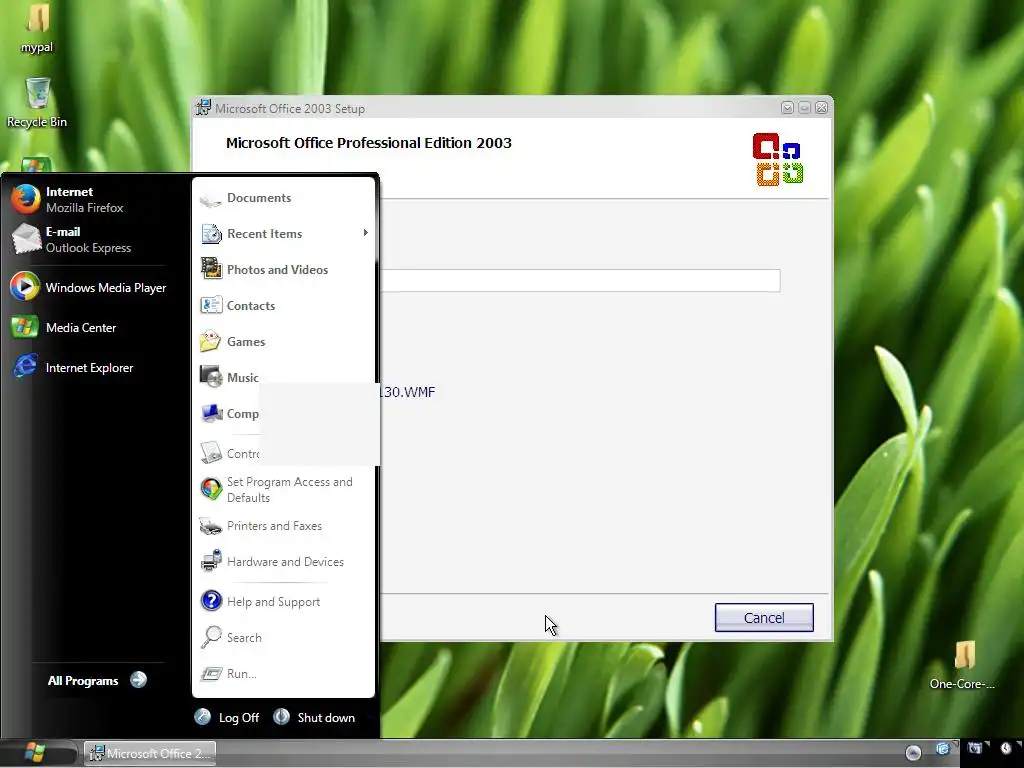This screenshot has height=768, width=1024.
Task: Click the Music icon in Start menu
Action: [x=211, y=377]
